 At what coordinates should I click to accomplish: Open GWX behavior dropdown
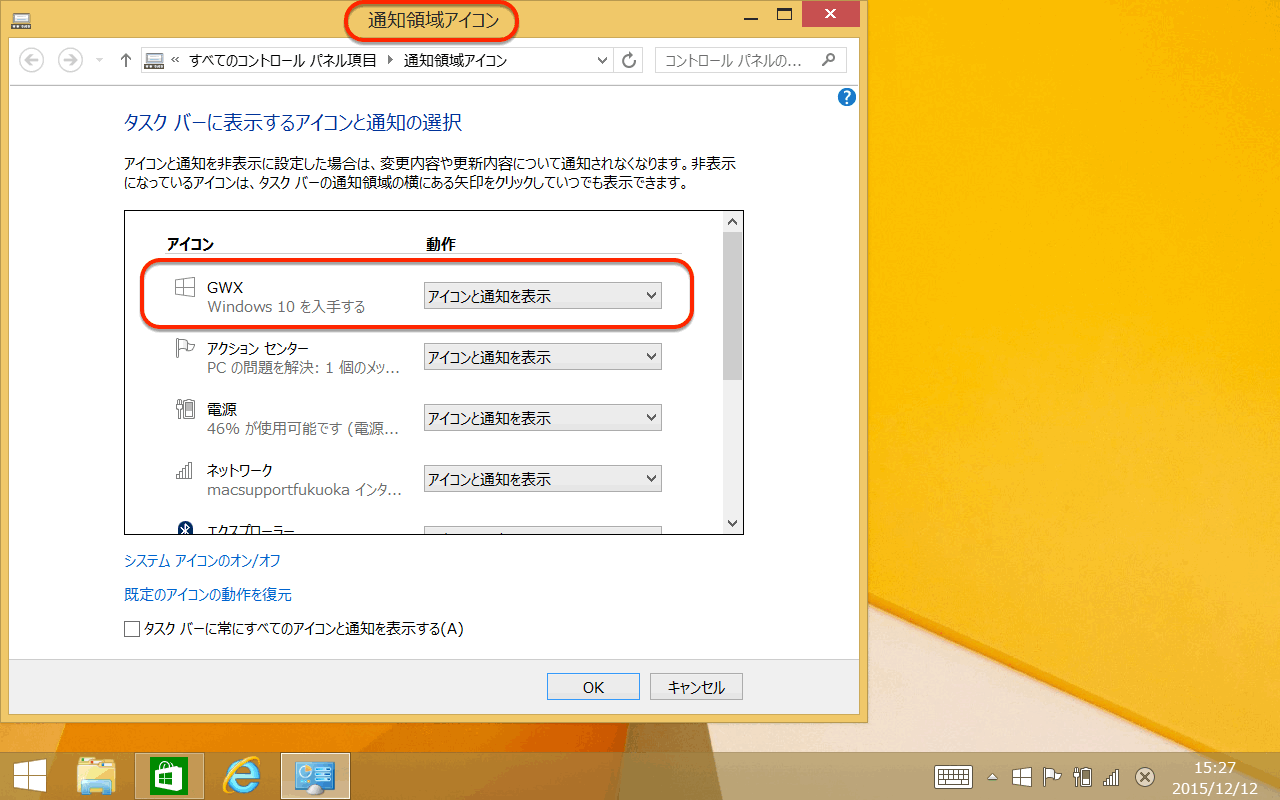point(542,296)
